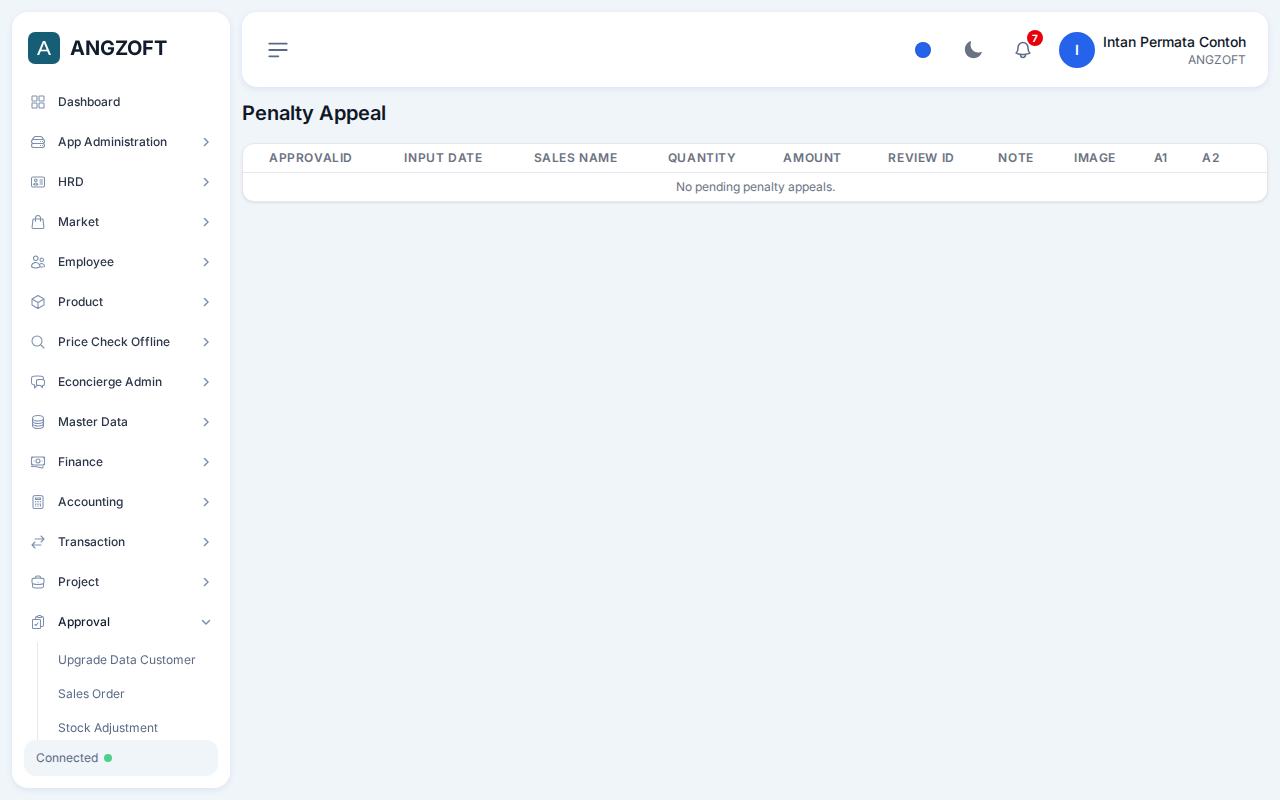Screen dimensions: 1280x800
Task: Expand the Project chevron
Action: [206, 582]
